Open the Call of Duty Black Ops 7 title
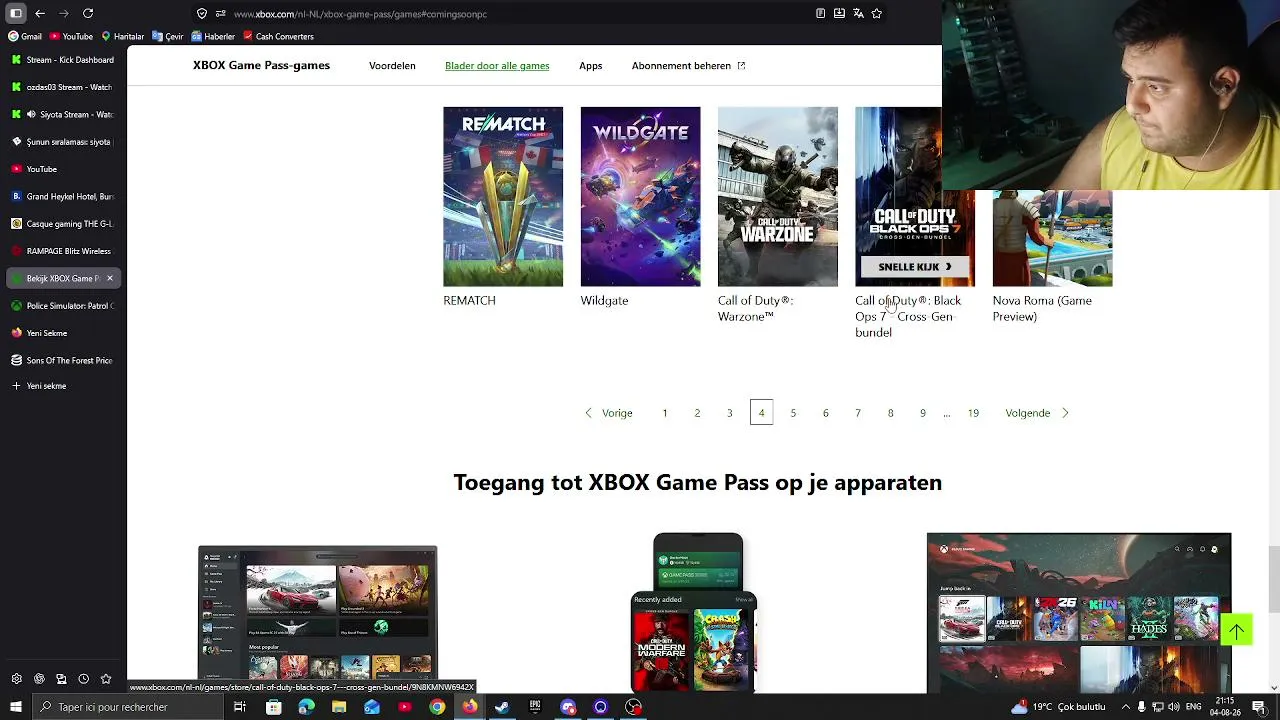 (908, 316)
